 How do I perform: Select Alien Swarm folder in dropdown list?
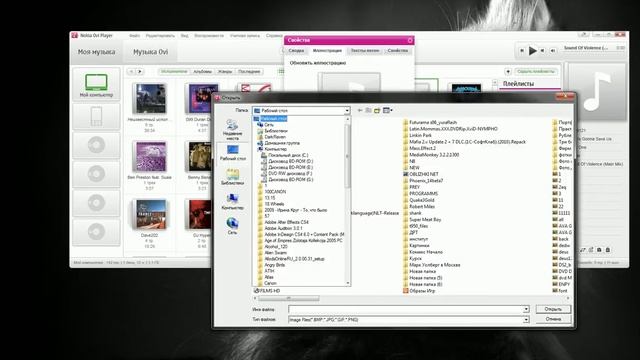tap(272, 253)
